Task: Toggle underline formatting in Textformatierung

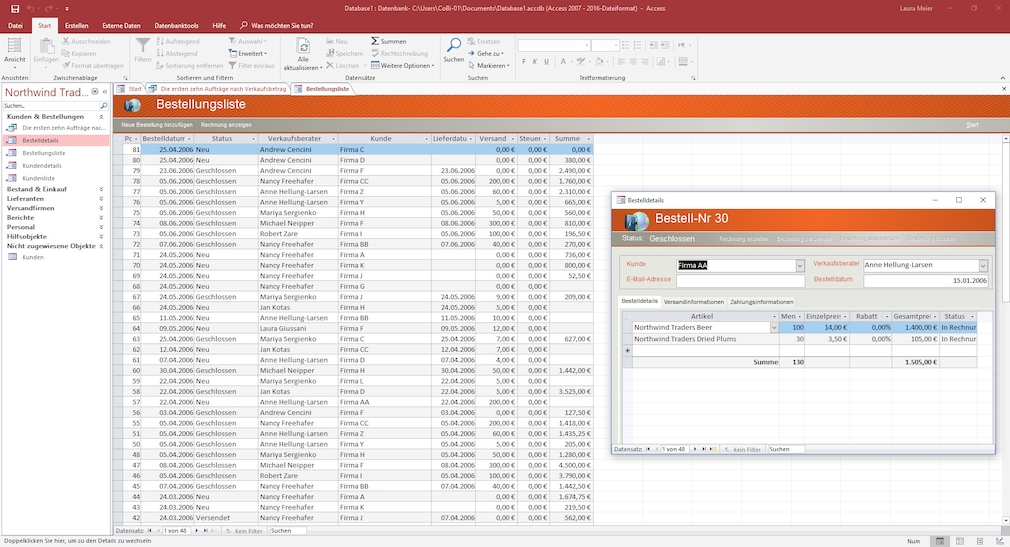Action: (x=545, y=60)
